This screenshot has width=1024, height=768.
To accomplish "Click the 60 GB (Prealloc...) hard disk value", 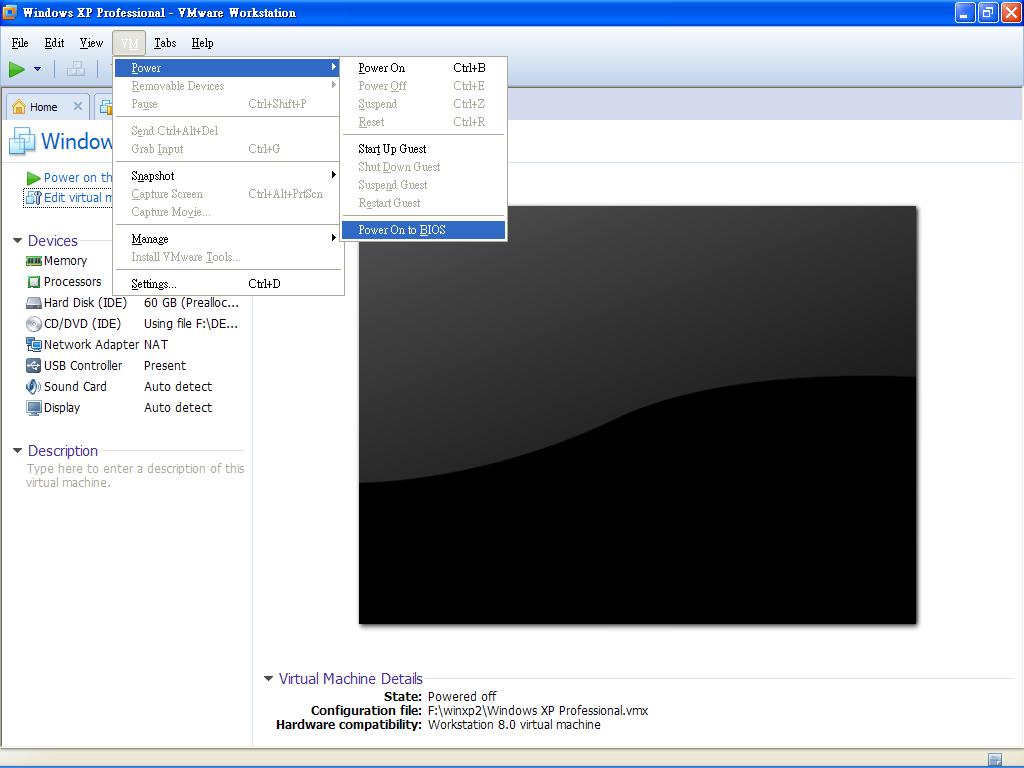I will [191, 303].
